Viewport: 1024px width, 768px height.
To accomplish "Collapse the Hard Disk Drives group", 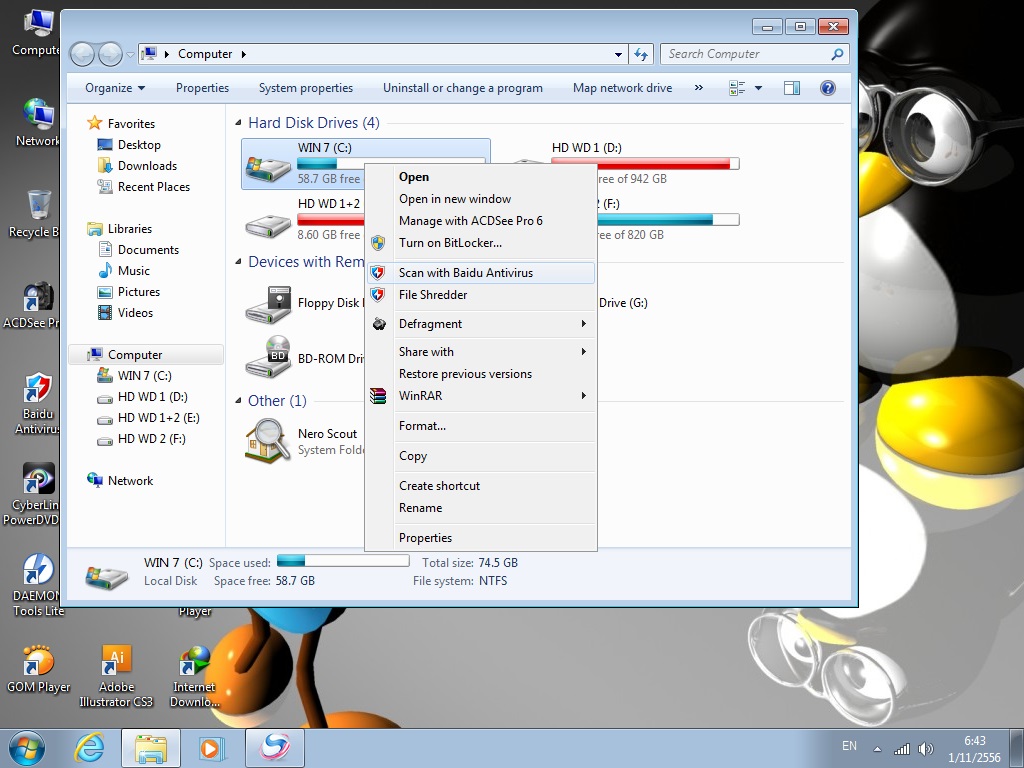I will 238,123.
